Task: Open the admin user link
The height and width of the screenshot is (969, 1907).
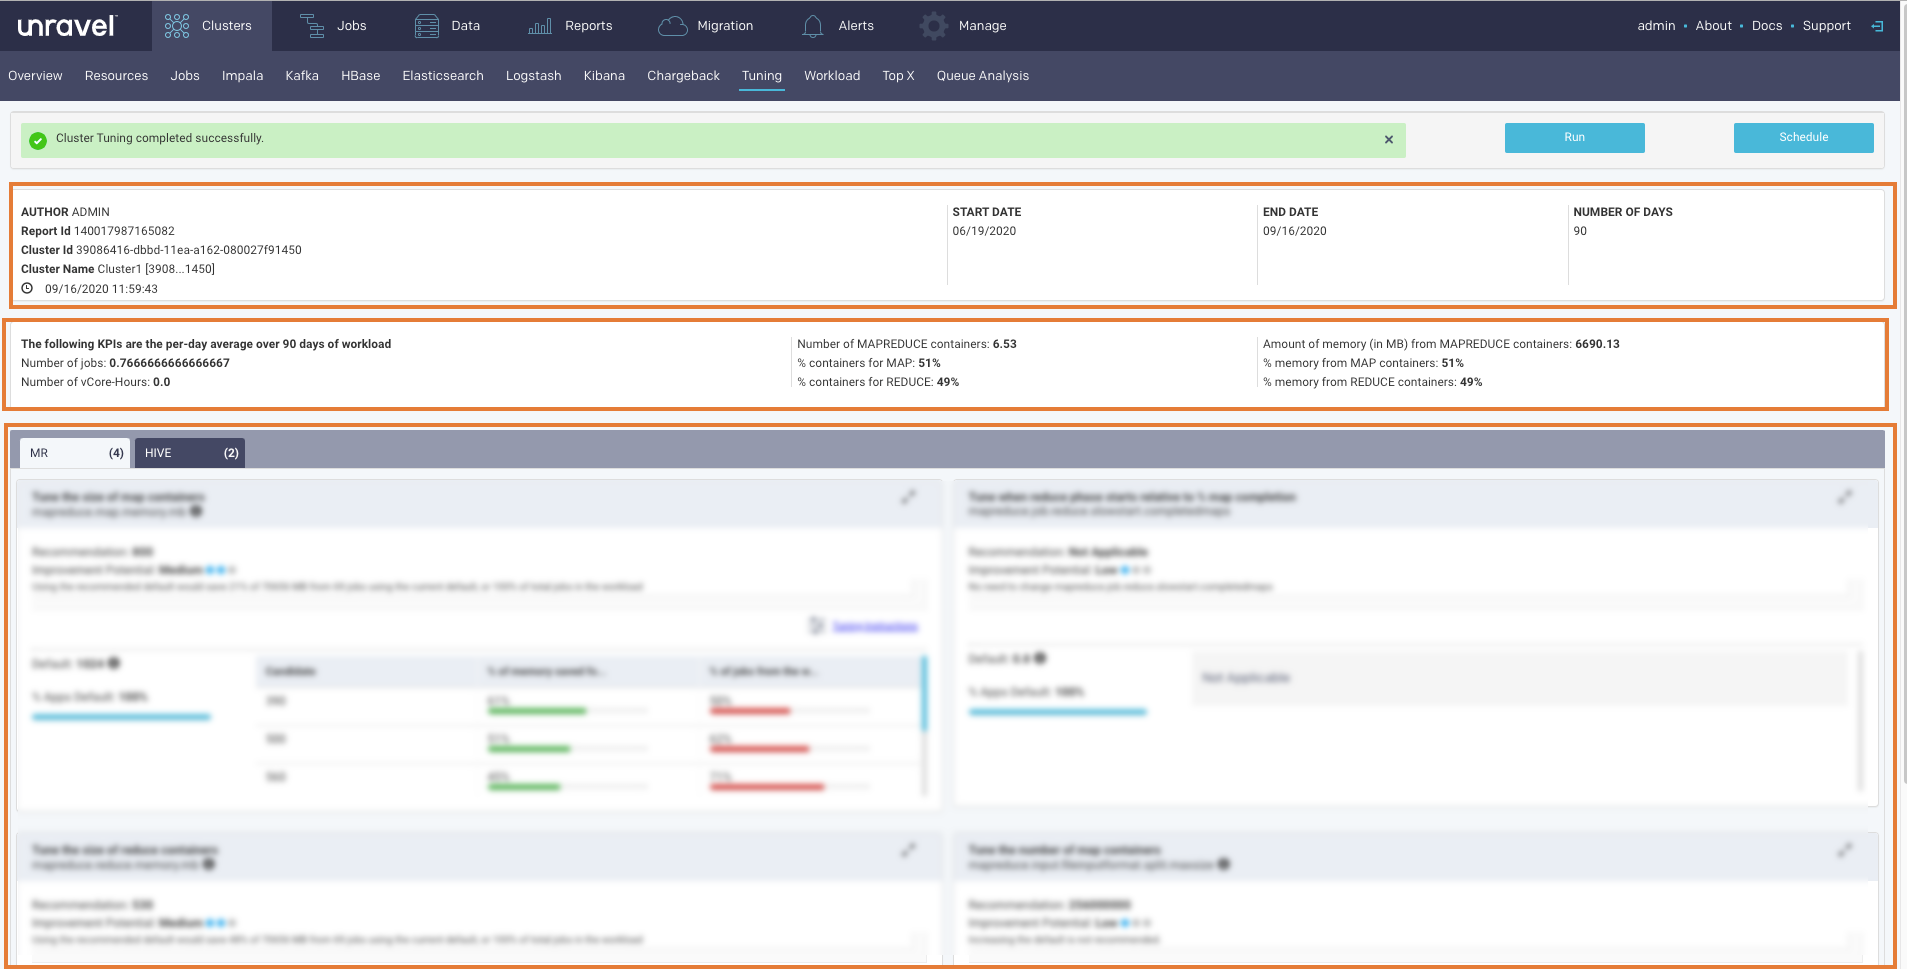Action: click(x=1656, y=26)
